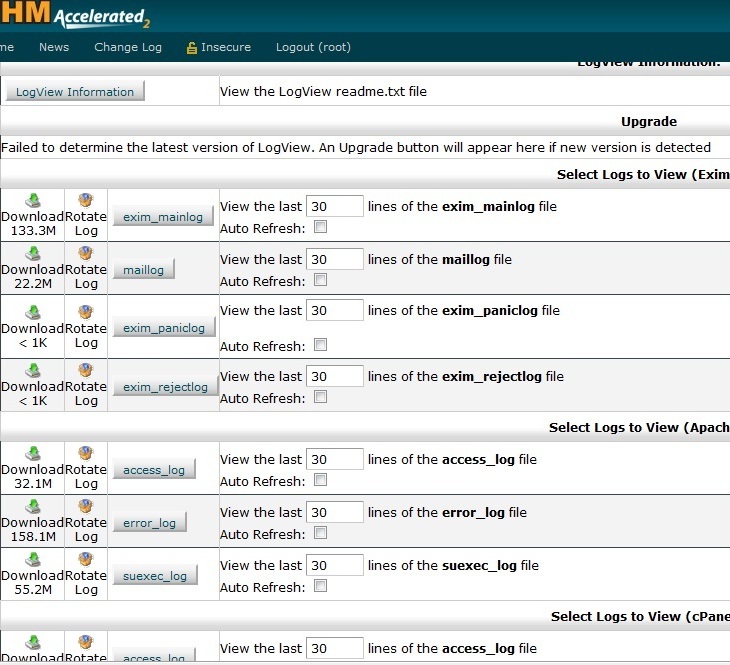This screenshot has height=665, width=730.
Task: Download the maillog file via its icon
Action: pos(32,254)
